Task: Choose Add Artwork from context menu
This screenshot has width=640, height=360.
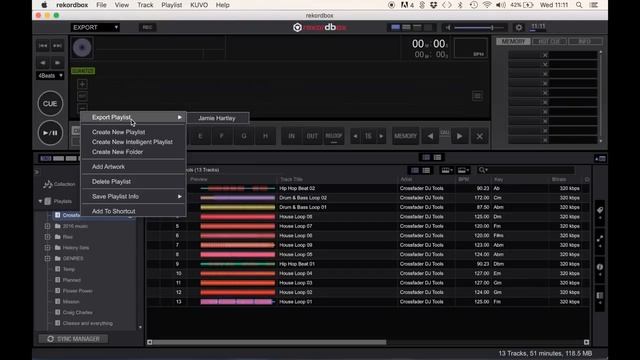Action: click(108, 167)
